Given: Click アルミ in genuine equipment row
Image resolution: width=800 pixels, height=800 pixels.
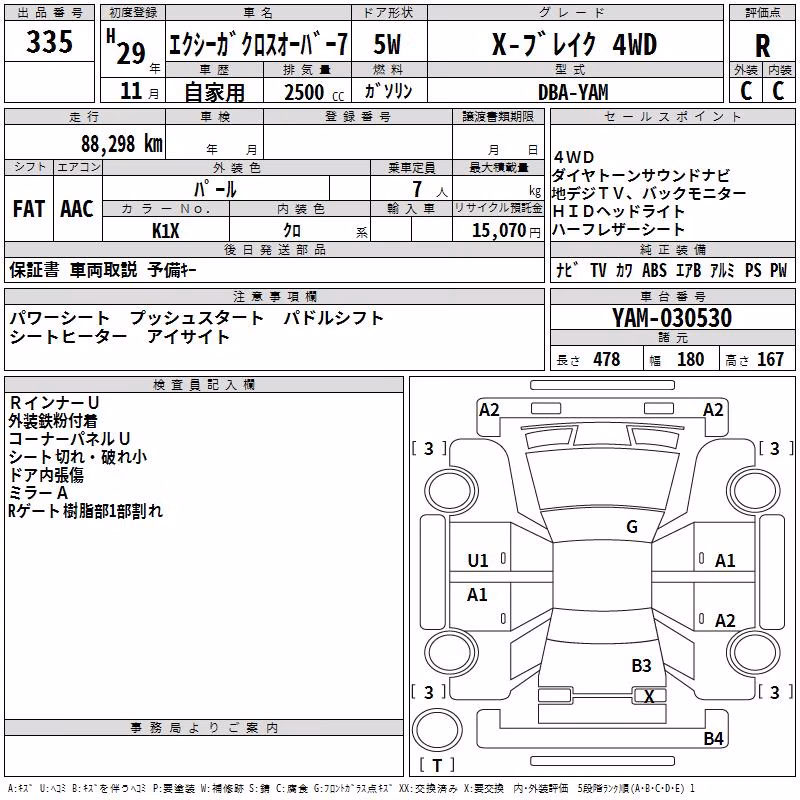Looking at the screenshot, I should click(x=722, y=270).
